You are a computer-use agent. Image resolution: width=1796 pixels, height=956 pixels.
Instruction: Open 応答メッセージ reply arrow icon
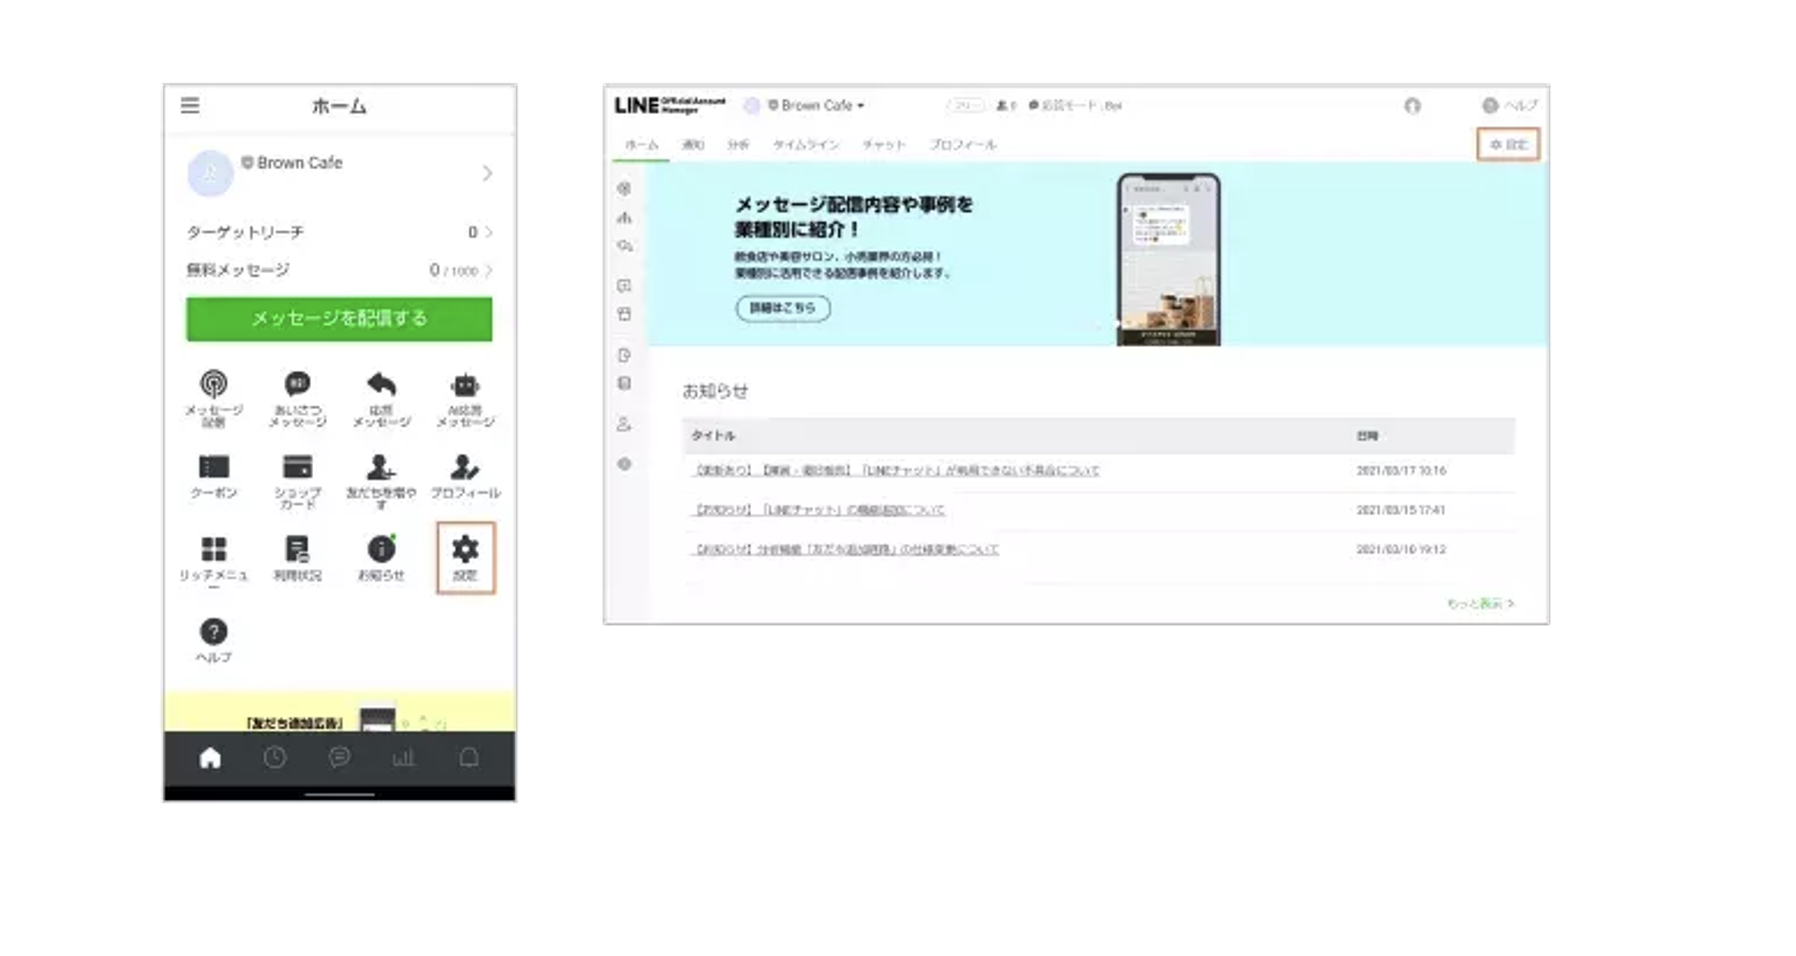[x=381, y=384]
